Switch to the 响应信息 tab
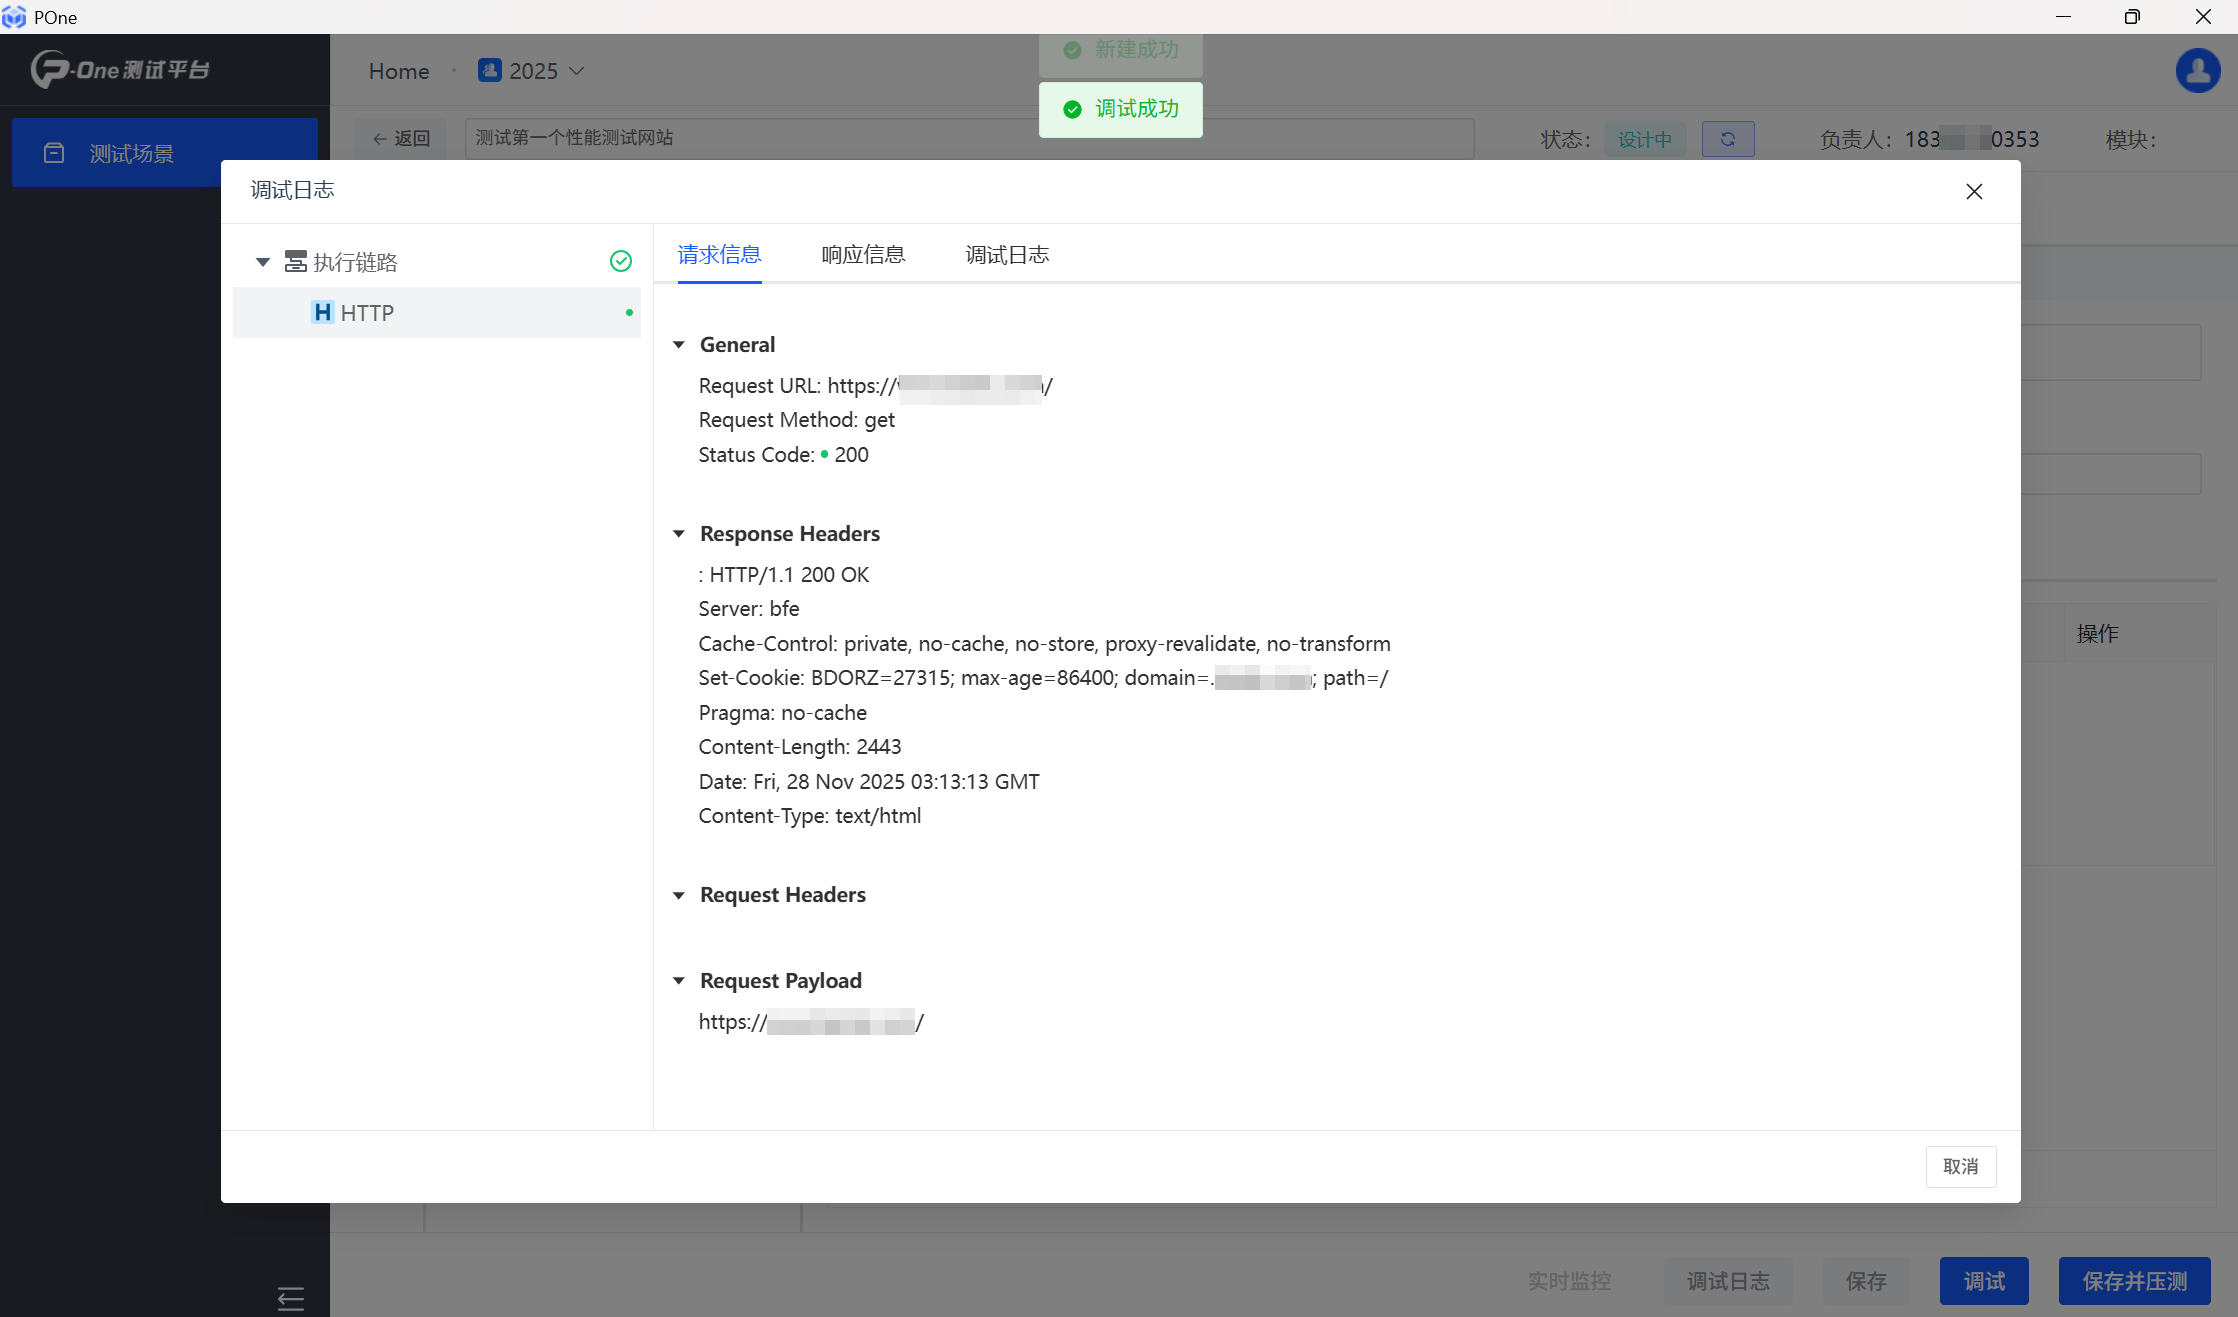 click(863, 255)
